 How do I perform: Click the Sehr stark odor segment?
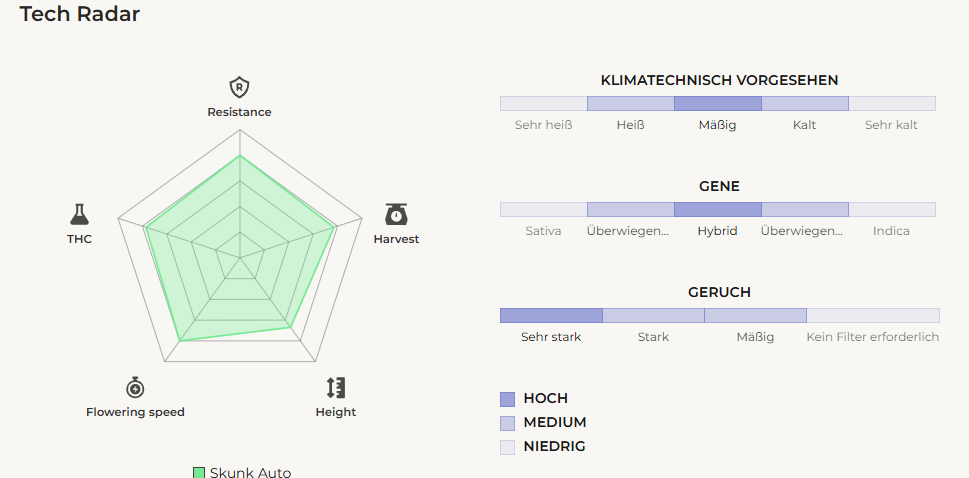pyautogui.click(x=551, y=316)
